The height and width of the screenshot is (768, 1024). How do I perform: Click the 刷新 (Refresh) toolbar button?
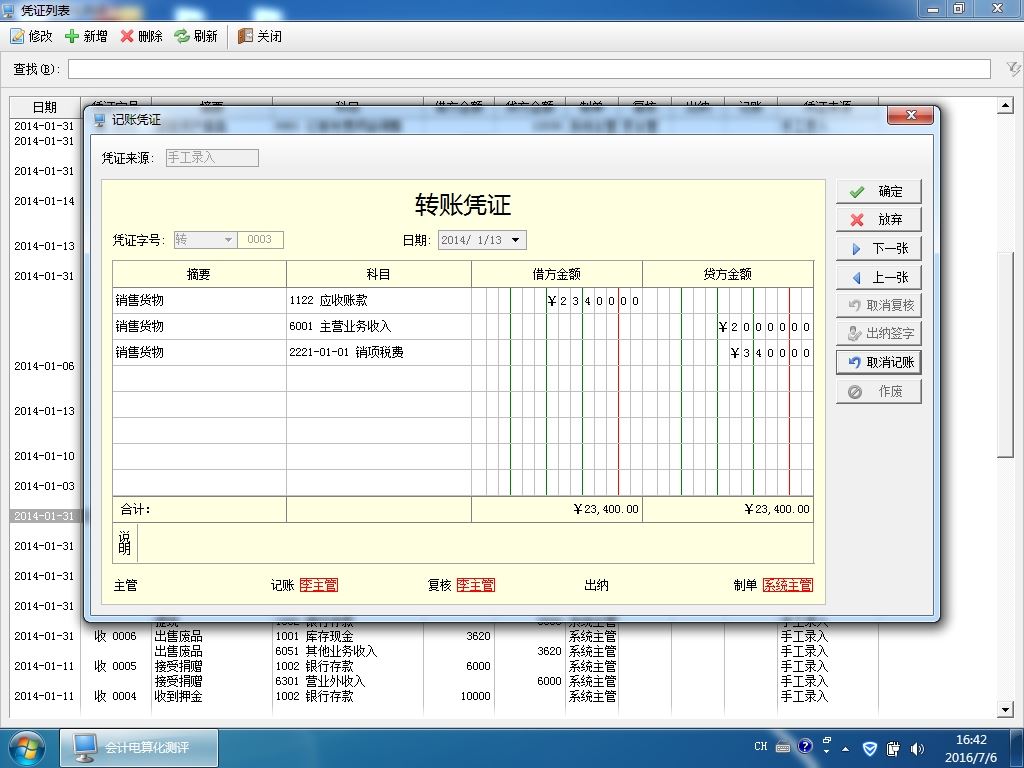(196, 36)
